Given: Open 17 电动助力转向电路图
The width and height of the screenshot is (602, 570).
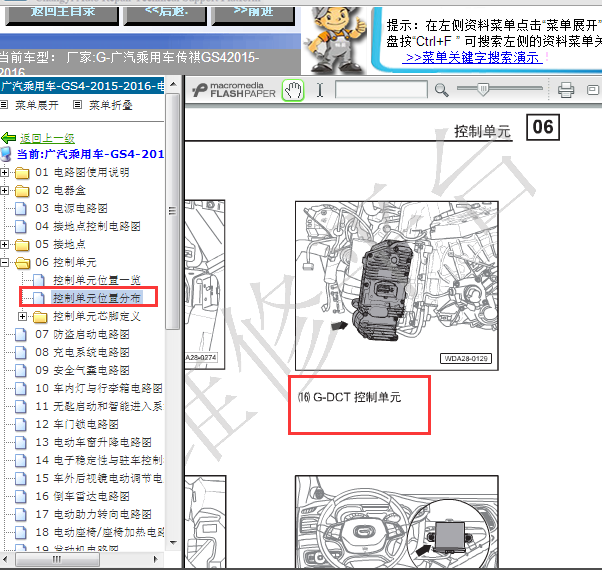Looking at the screenshot, I should pos(93,514).
